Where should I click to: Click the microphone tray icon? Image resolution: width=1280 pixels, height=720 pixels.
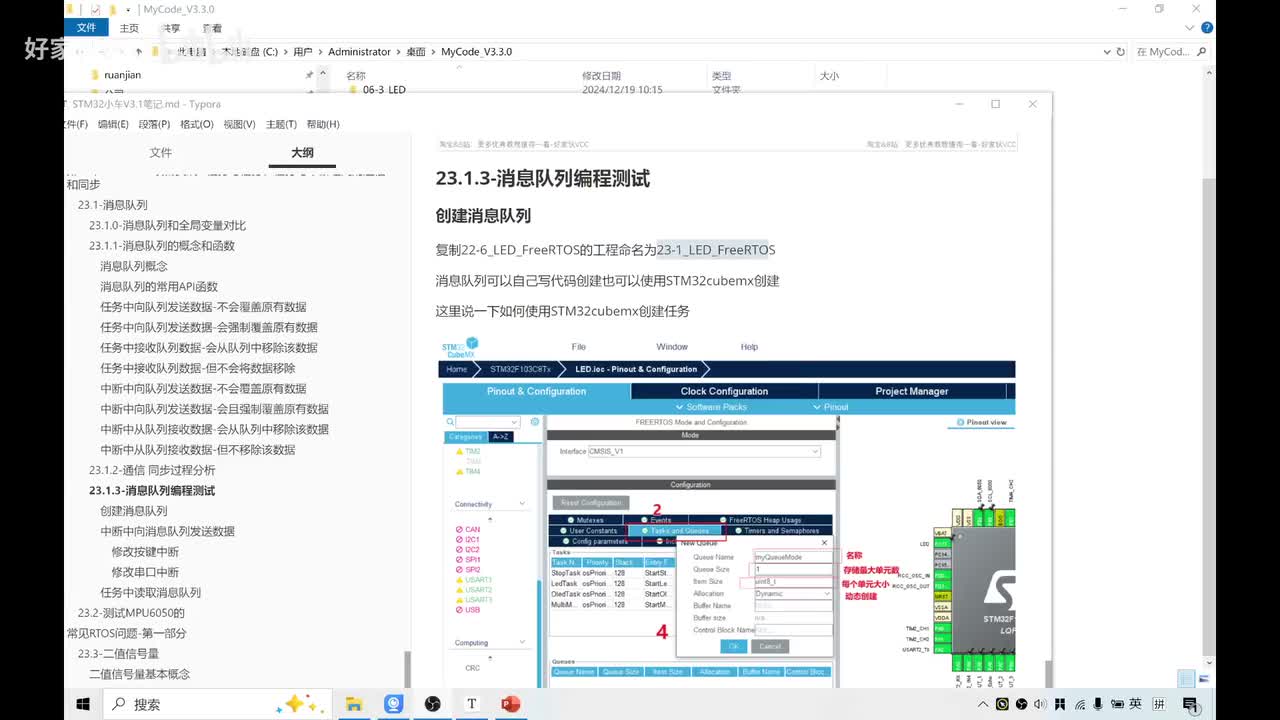[1097, 704]
